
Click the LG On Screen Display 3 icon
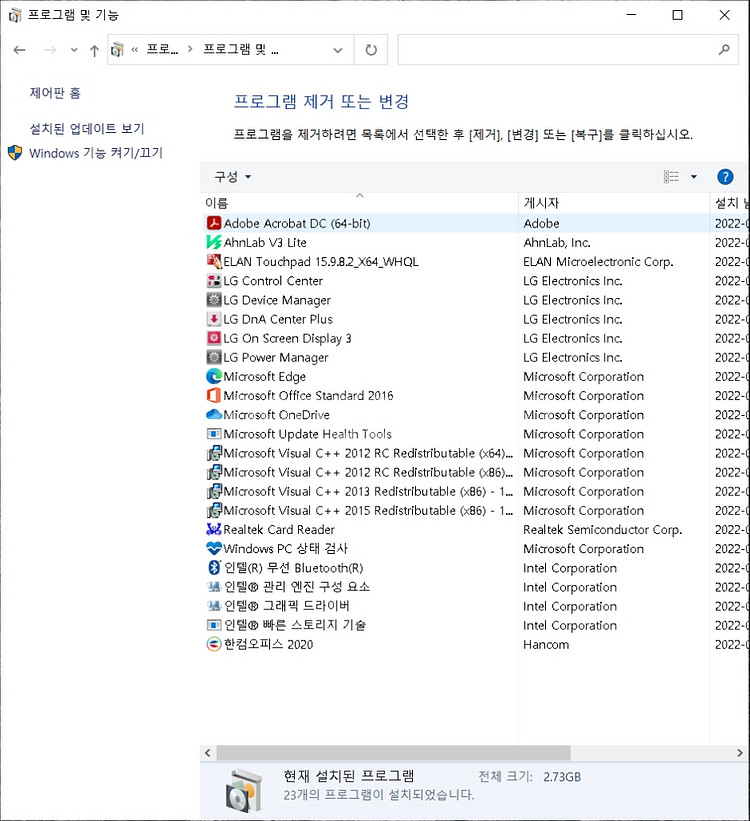(214, 338)
